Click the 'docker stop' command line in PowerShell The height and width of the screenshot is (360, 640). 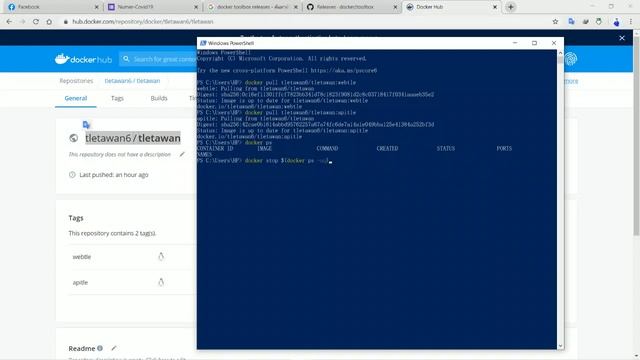[264, 161]
